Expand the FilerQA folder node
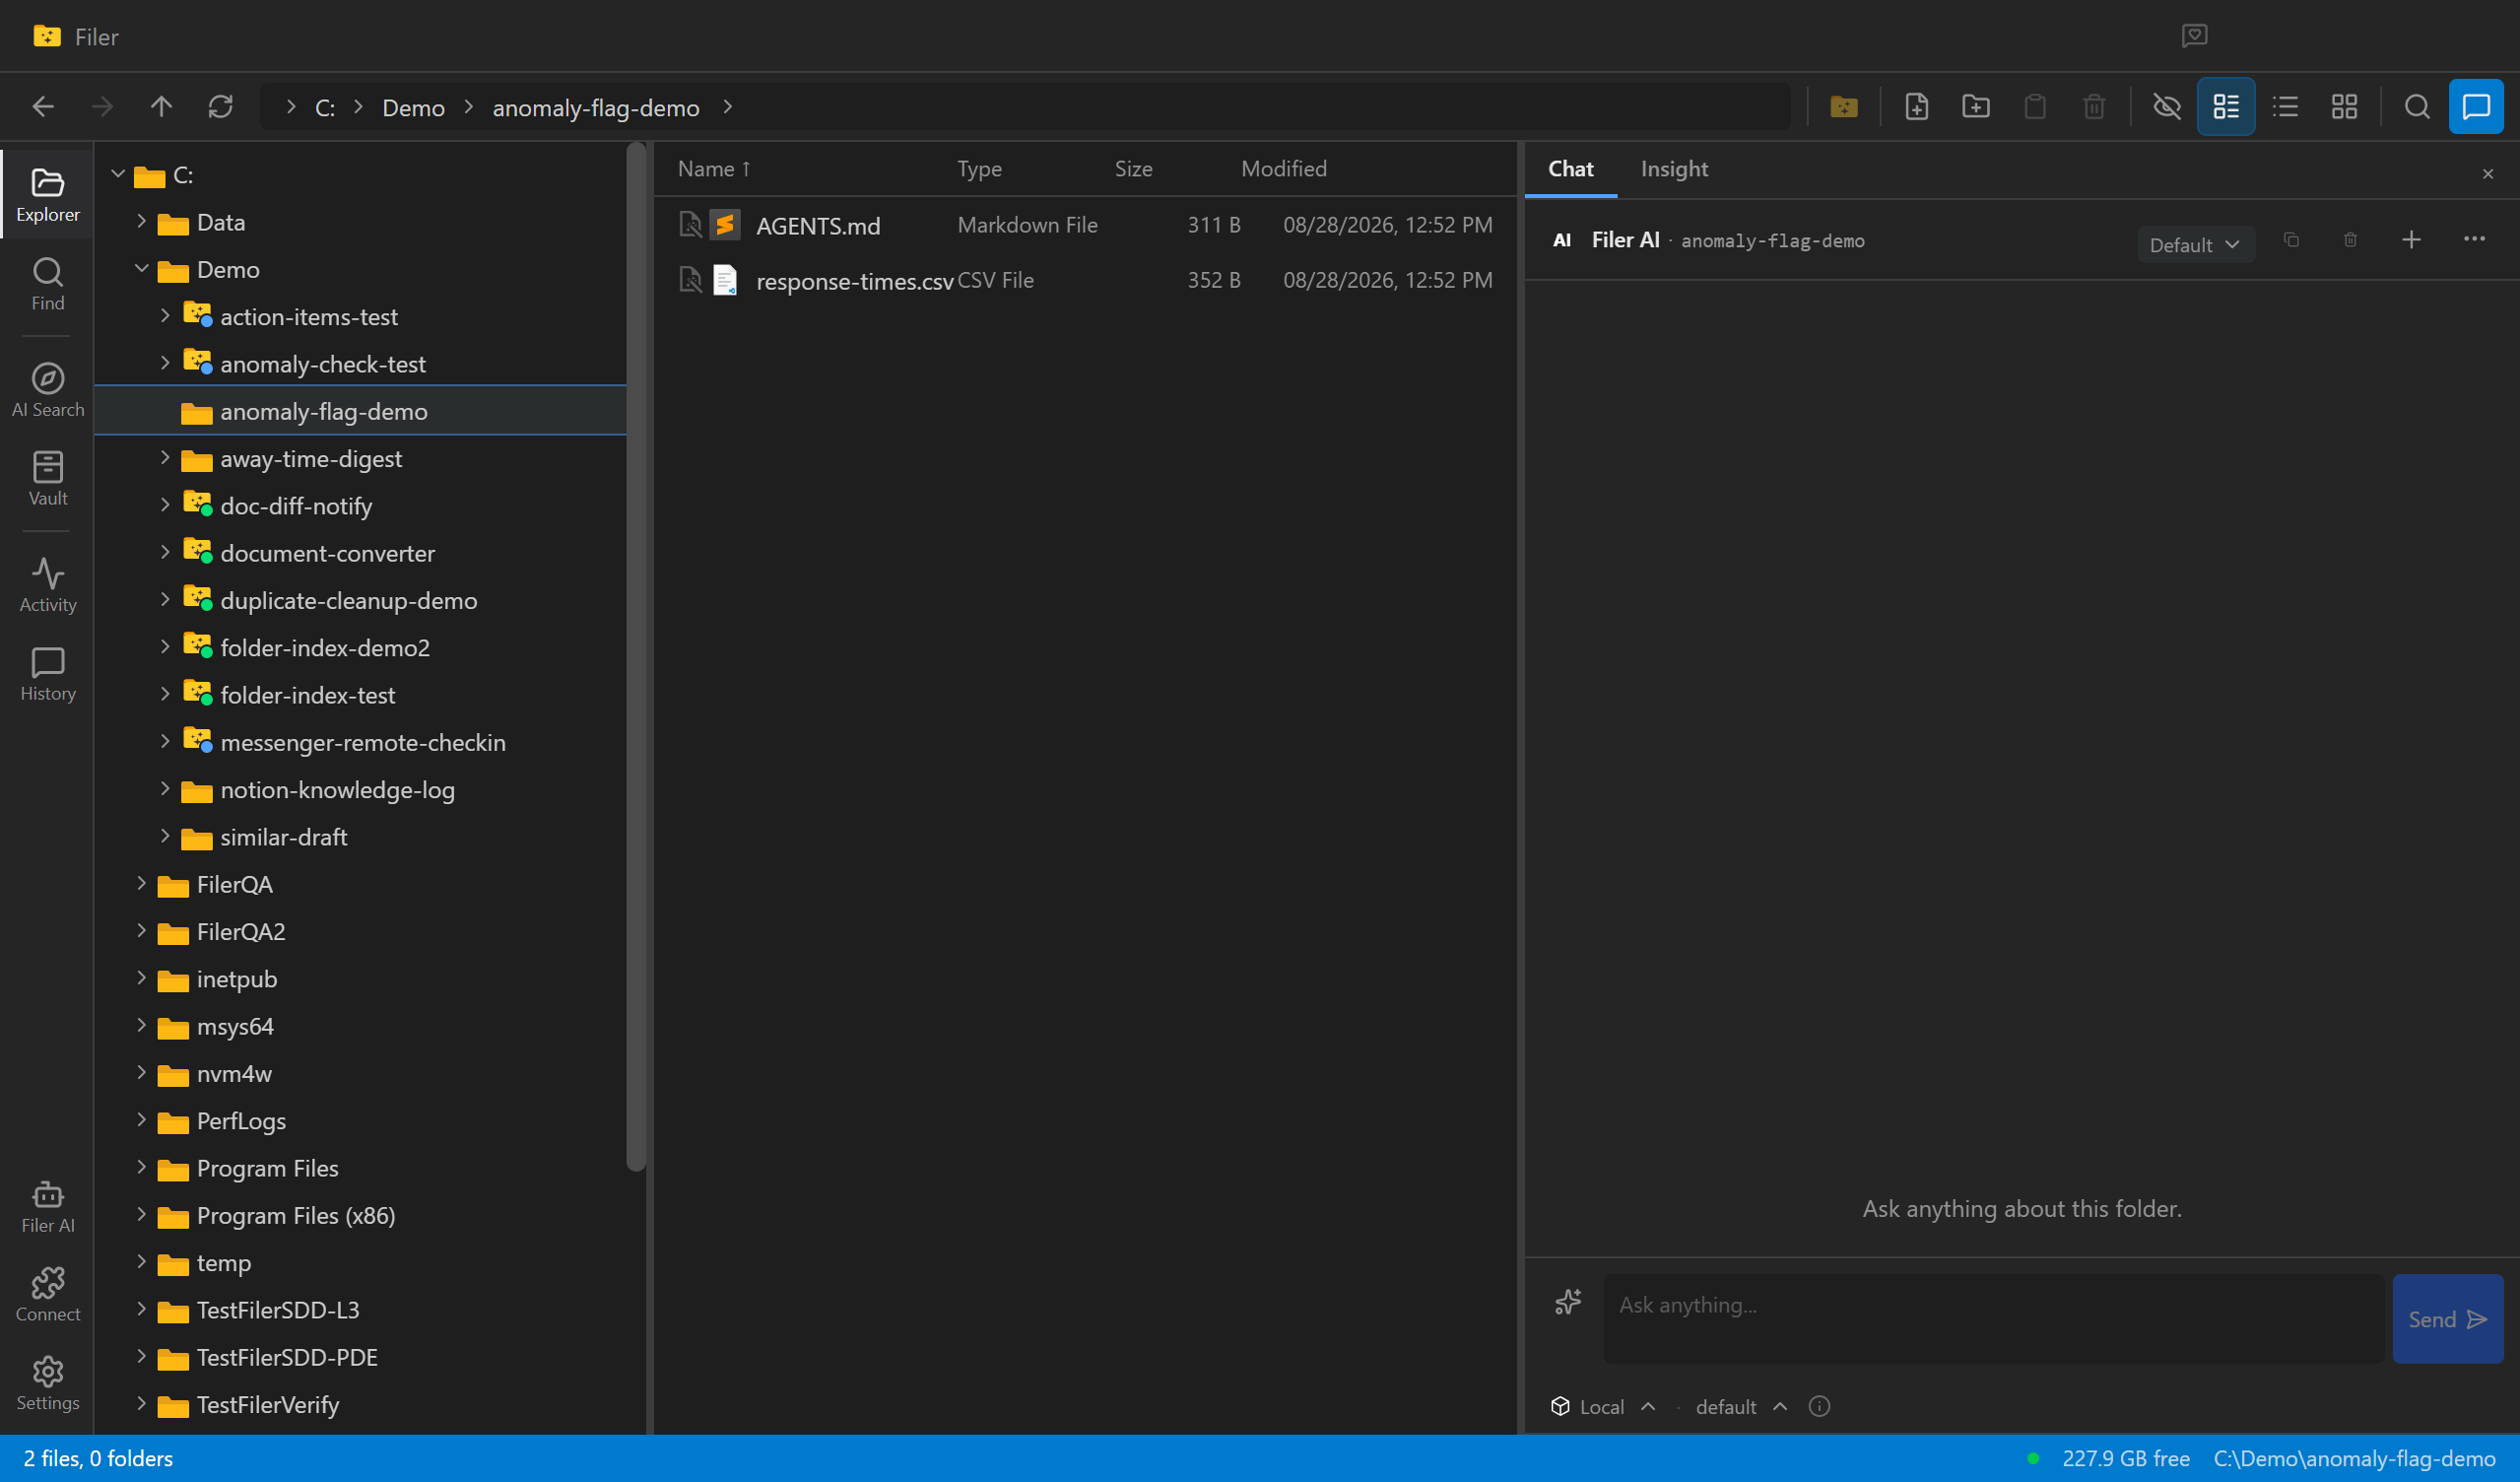The image size is (2520, 1482). point(141,883)
